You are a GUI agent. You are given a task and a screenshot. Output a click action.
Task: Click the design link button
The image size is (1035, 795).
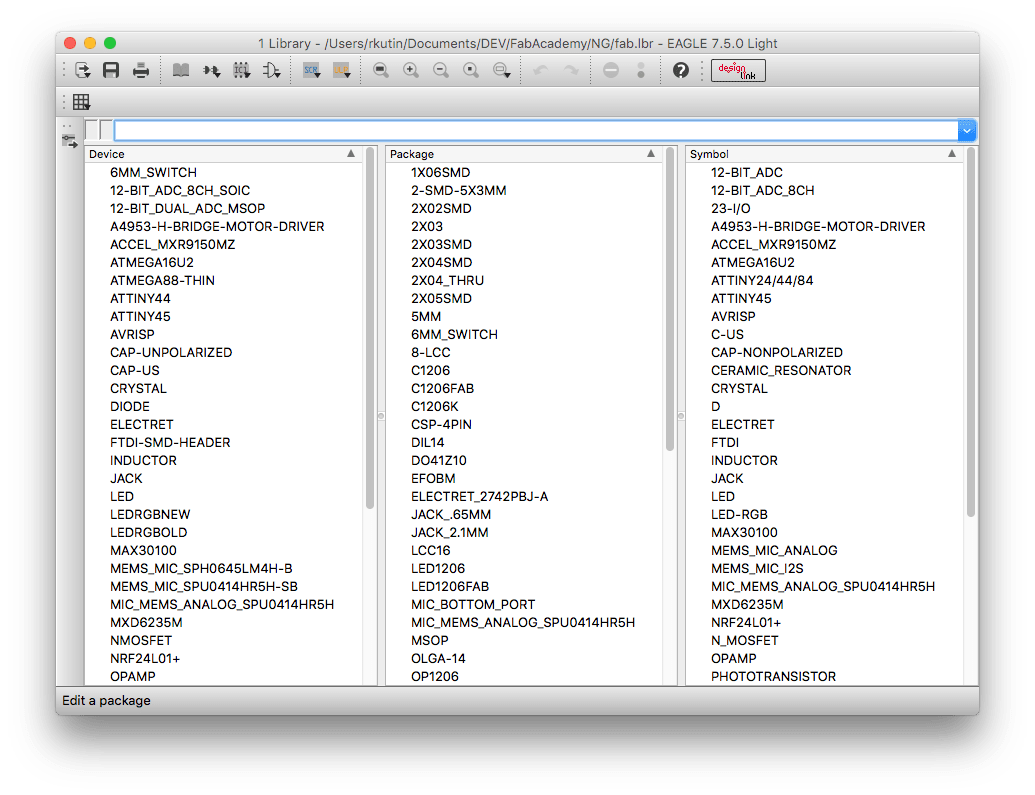click(738, 71)
